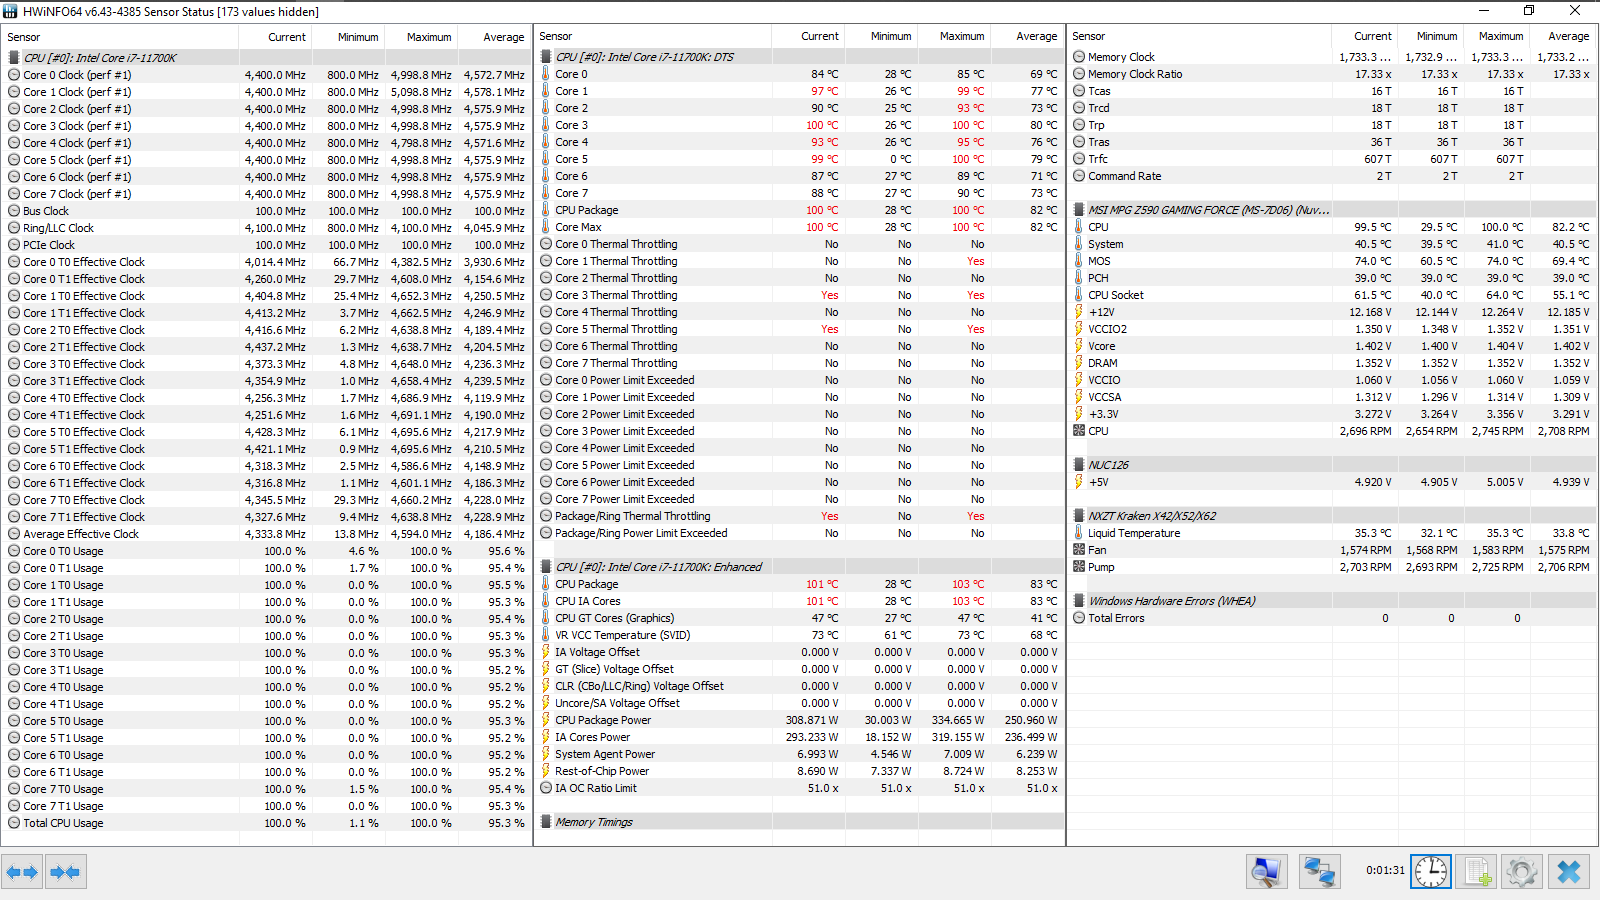Image resolution: width=1600 pixels, height=900 pixels.
Task: Click the IA OC Ratio Limit icon
Action: 546,788
